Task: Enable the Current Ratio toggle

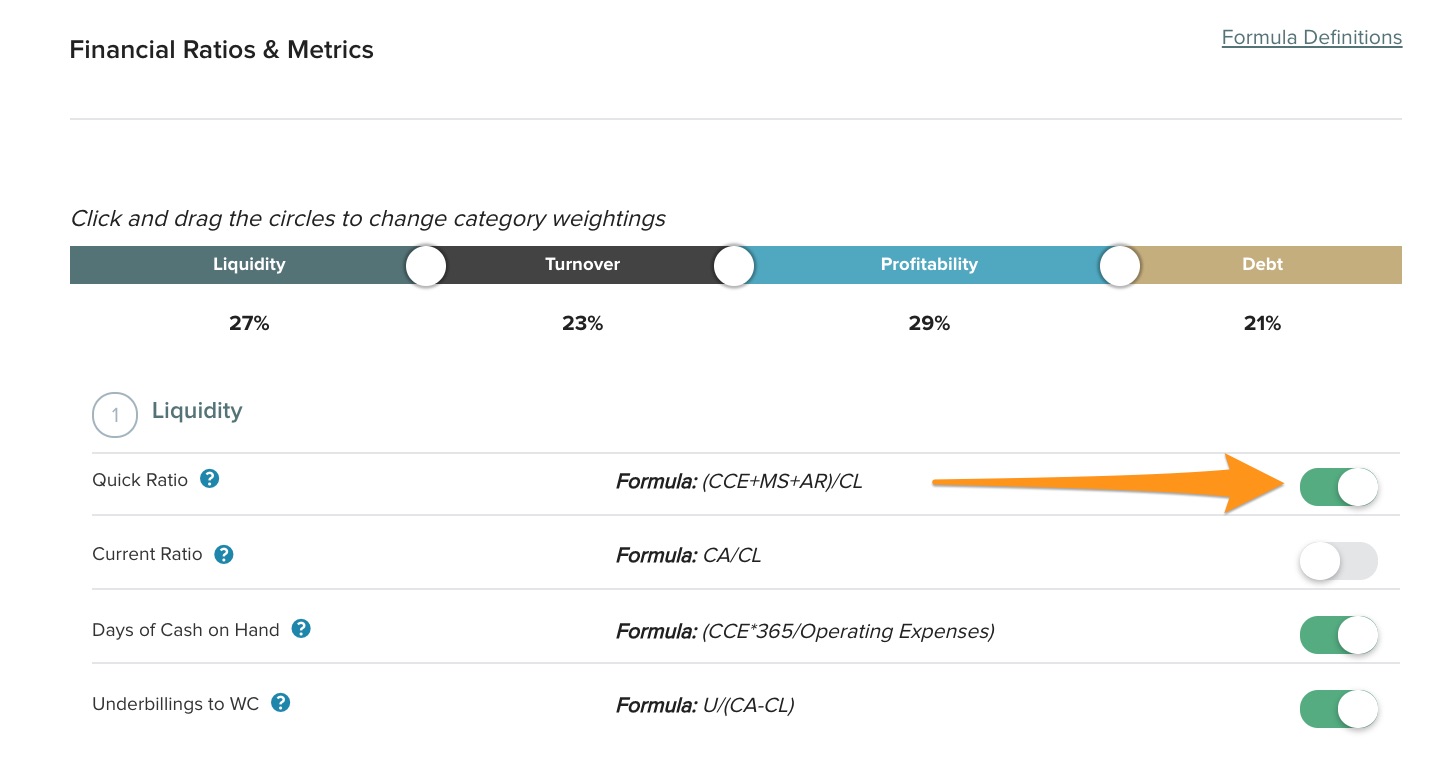Action: click(x=1338, y=562)
